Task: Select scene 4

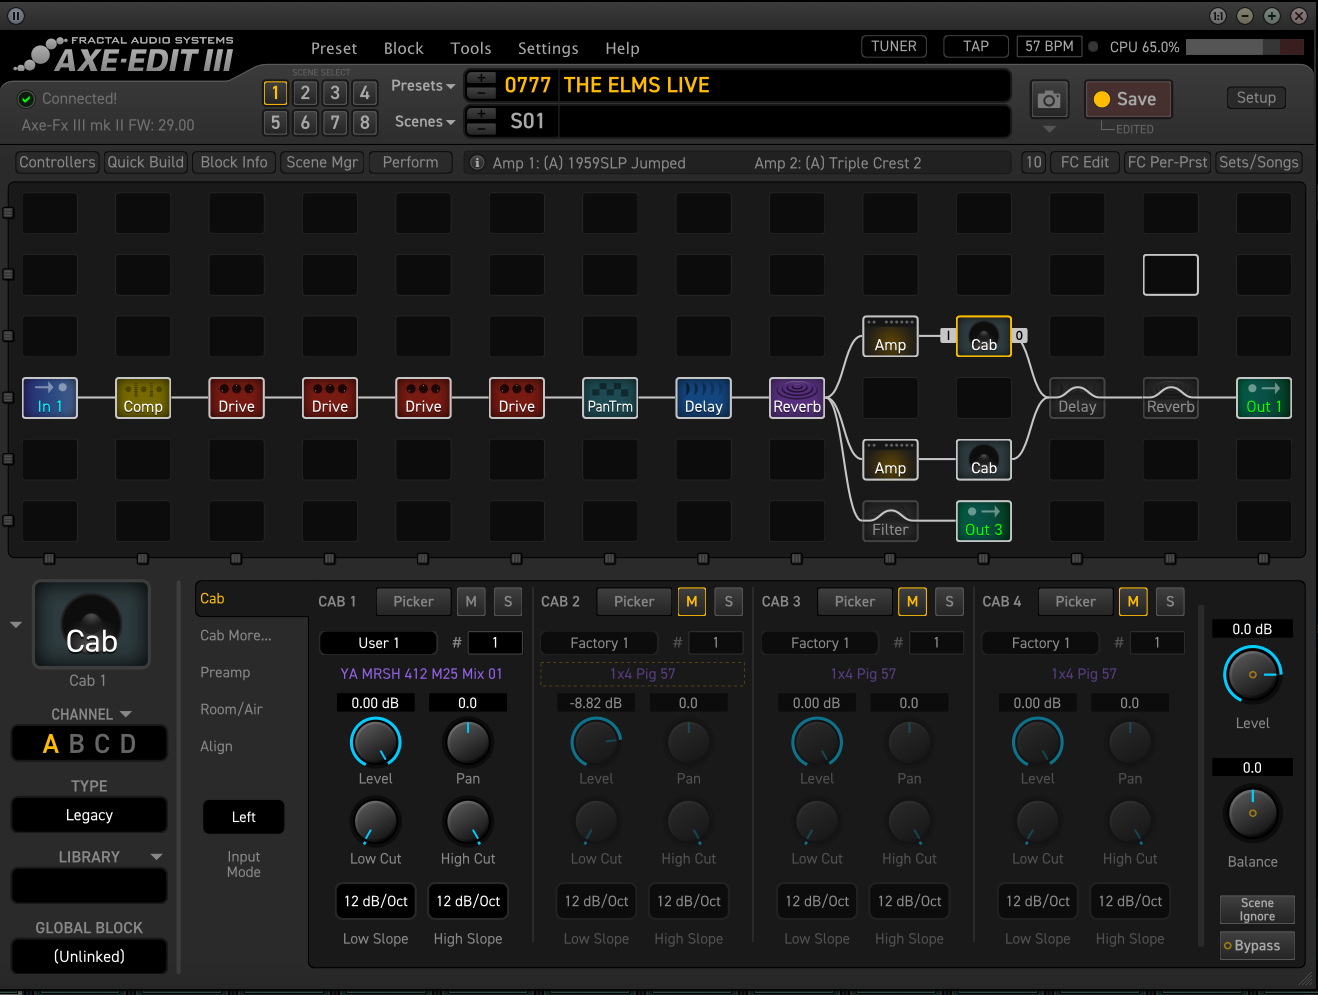Action: tap(365, 93)
